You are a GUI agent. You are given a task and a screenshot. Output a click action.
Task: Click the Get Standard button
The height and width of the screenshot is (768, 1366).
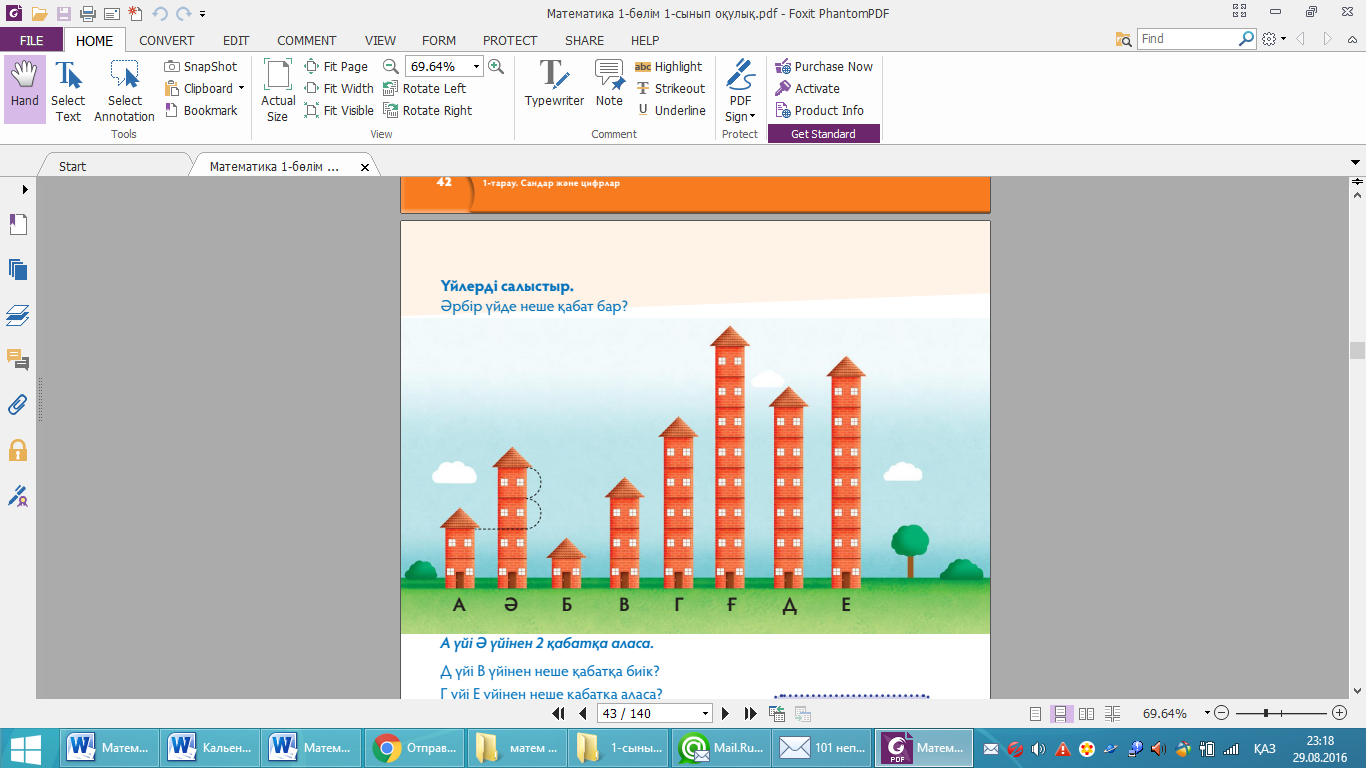(823, 134)
